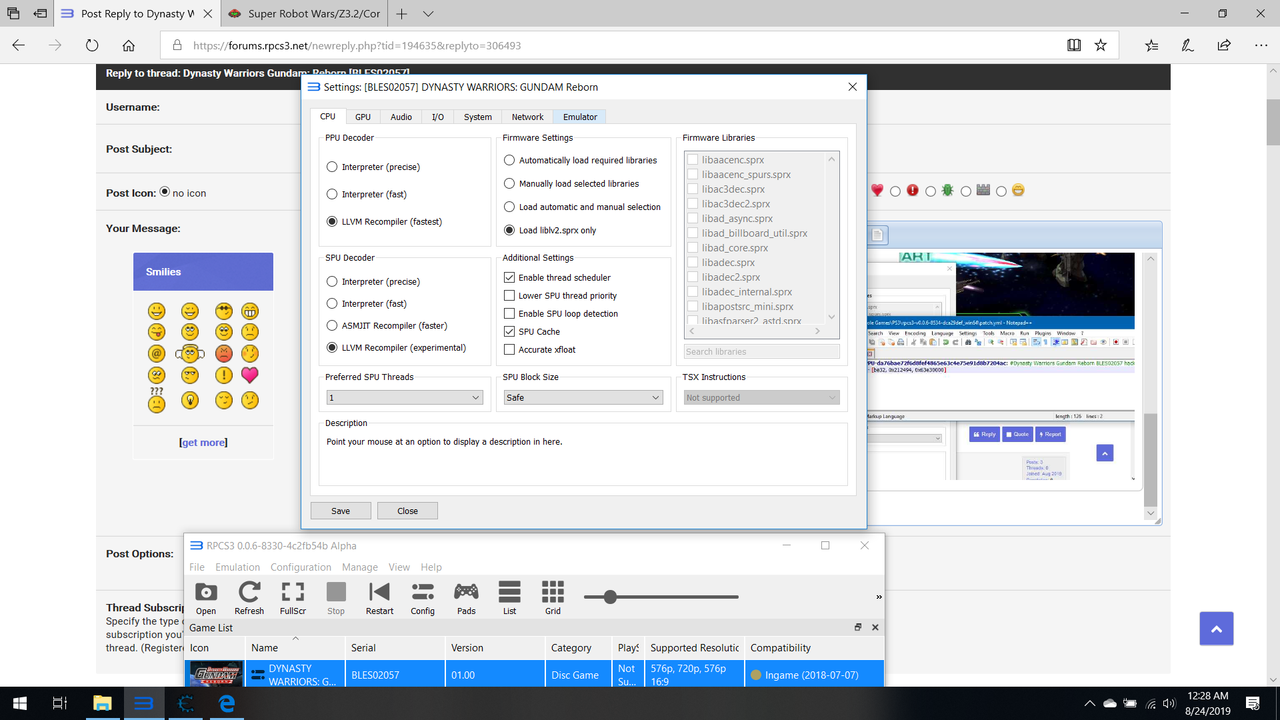Expand the TSX Instructions dropdown
1280x720 pixels.
coord(761,397)
